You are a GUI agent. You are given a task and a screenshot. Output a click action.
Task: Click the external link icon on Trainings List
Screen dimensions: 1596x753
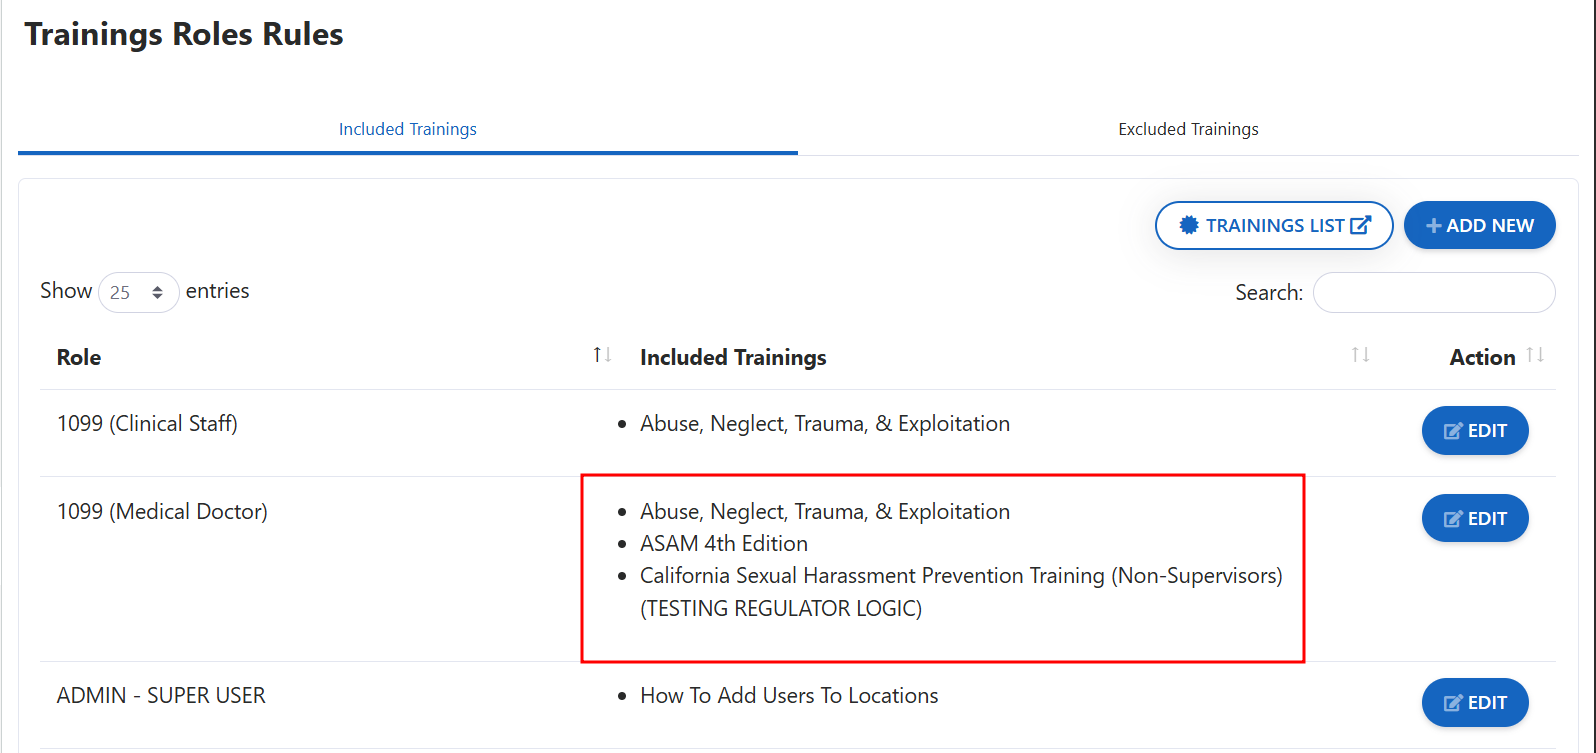pyautogui.click(x=1360, y=225)
